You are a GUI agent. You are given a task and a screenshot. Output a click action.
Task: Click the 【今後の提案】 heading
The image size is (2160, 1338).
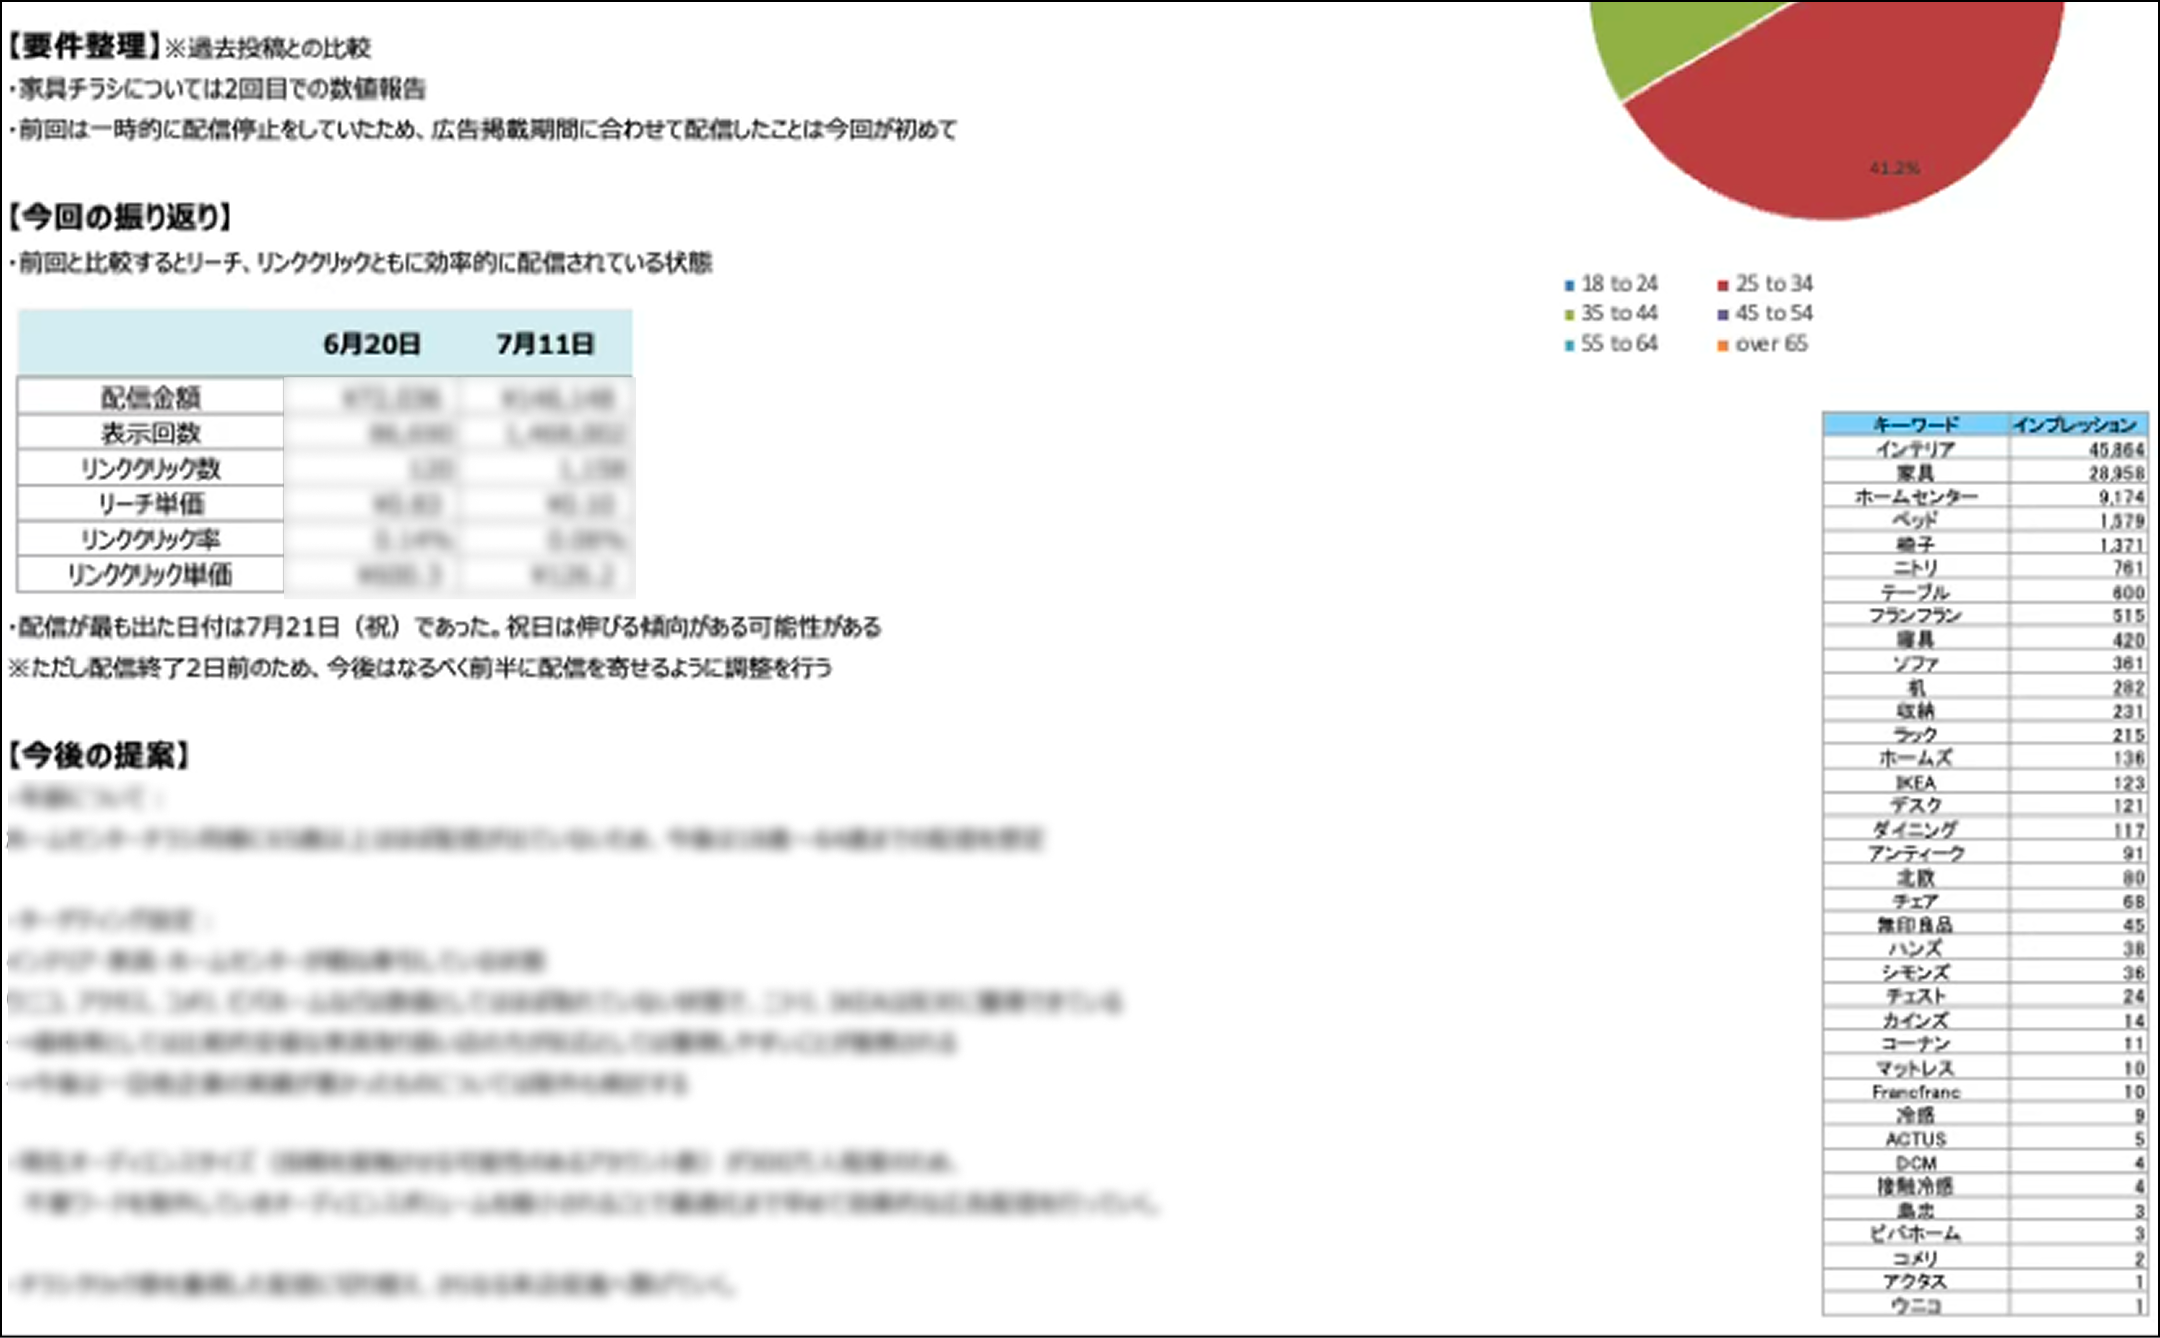pyautogui.click(x=99, y=755)
